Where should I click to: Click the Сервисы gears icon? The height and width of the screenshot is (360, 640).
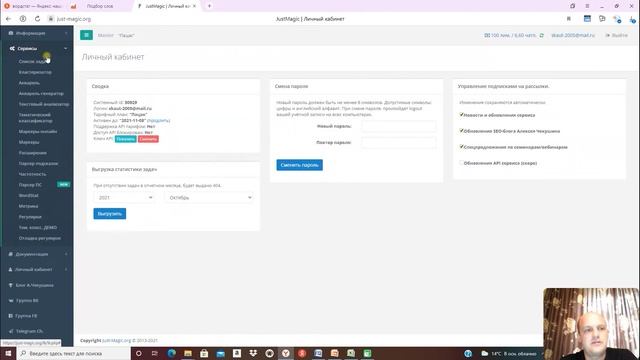click(12, 48)
